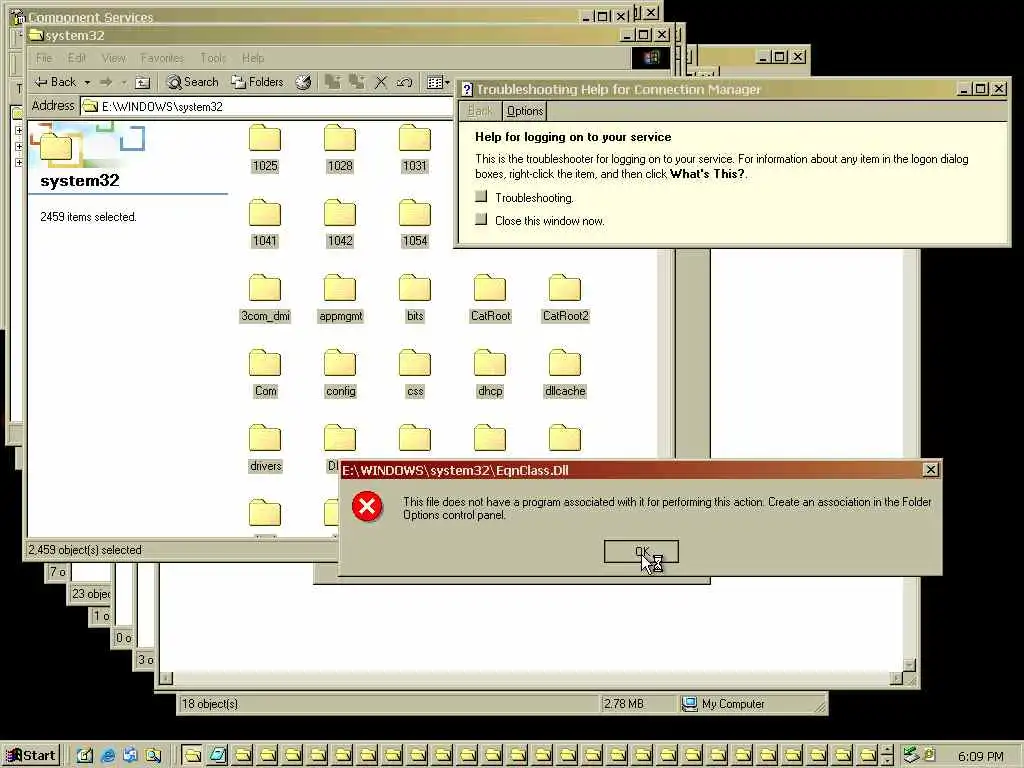Click the Up one level folder icon
This screenshot has height=768, width=1024.
(142, 82)
